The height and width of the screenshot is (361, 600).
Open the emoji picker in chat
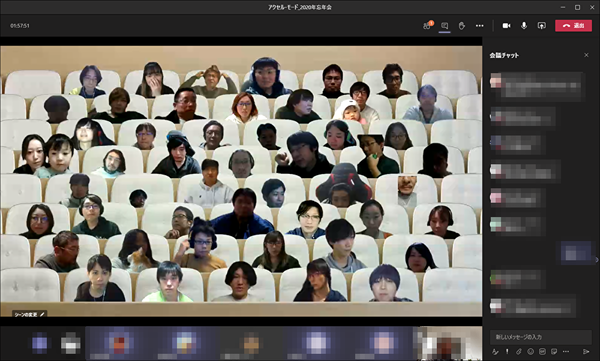[530, 351]
